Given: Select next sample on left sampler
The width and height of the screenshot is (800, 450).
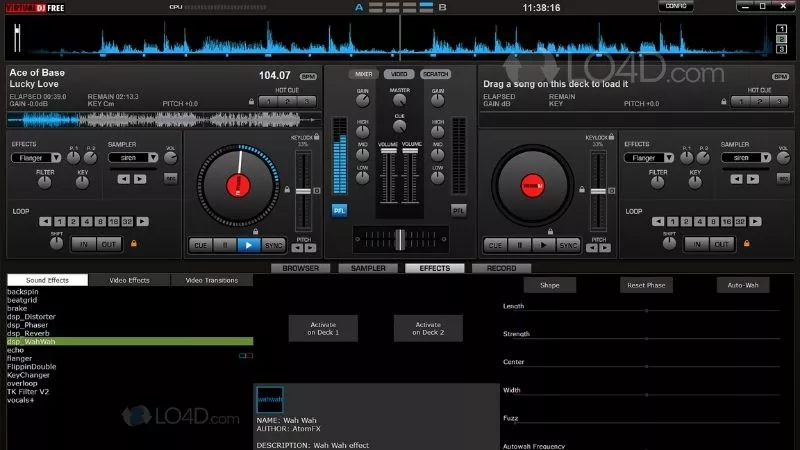Looking at the screenshot, I should pos(140,179).
